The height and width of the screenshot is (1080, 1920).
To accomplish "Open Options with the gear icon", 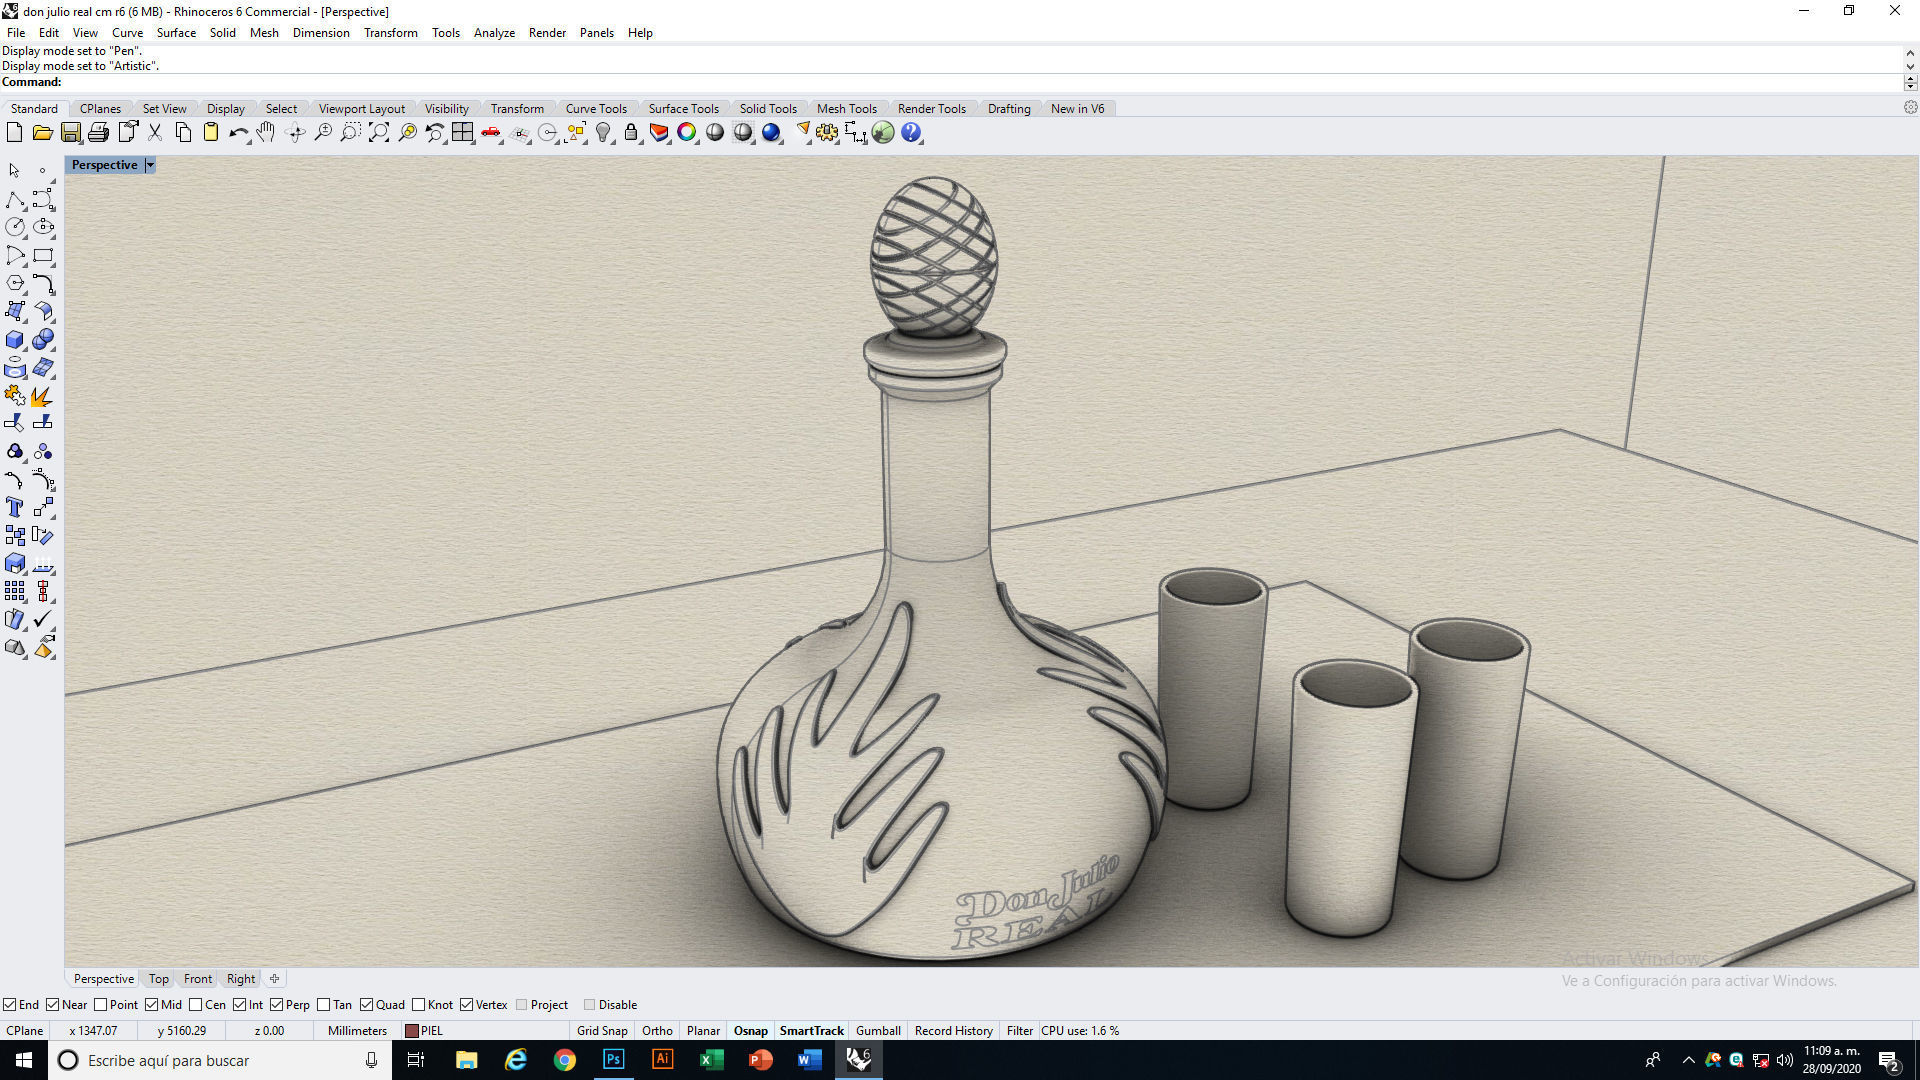I will (827, 133).
